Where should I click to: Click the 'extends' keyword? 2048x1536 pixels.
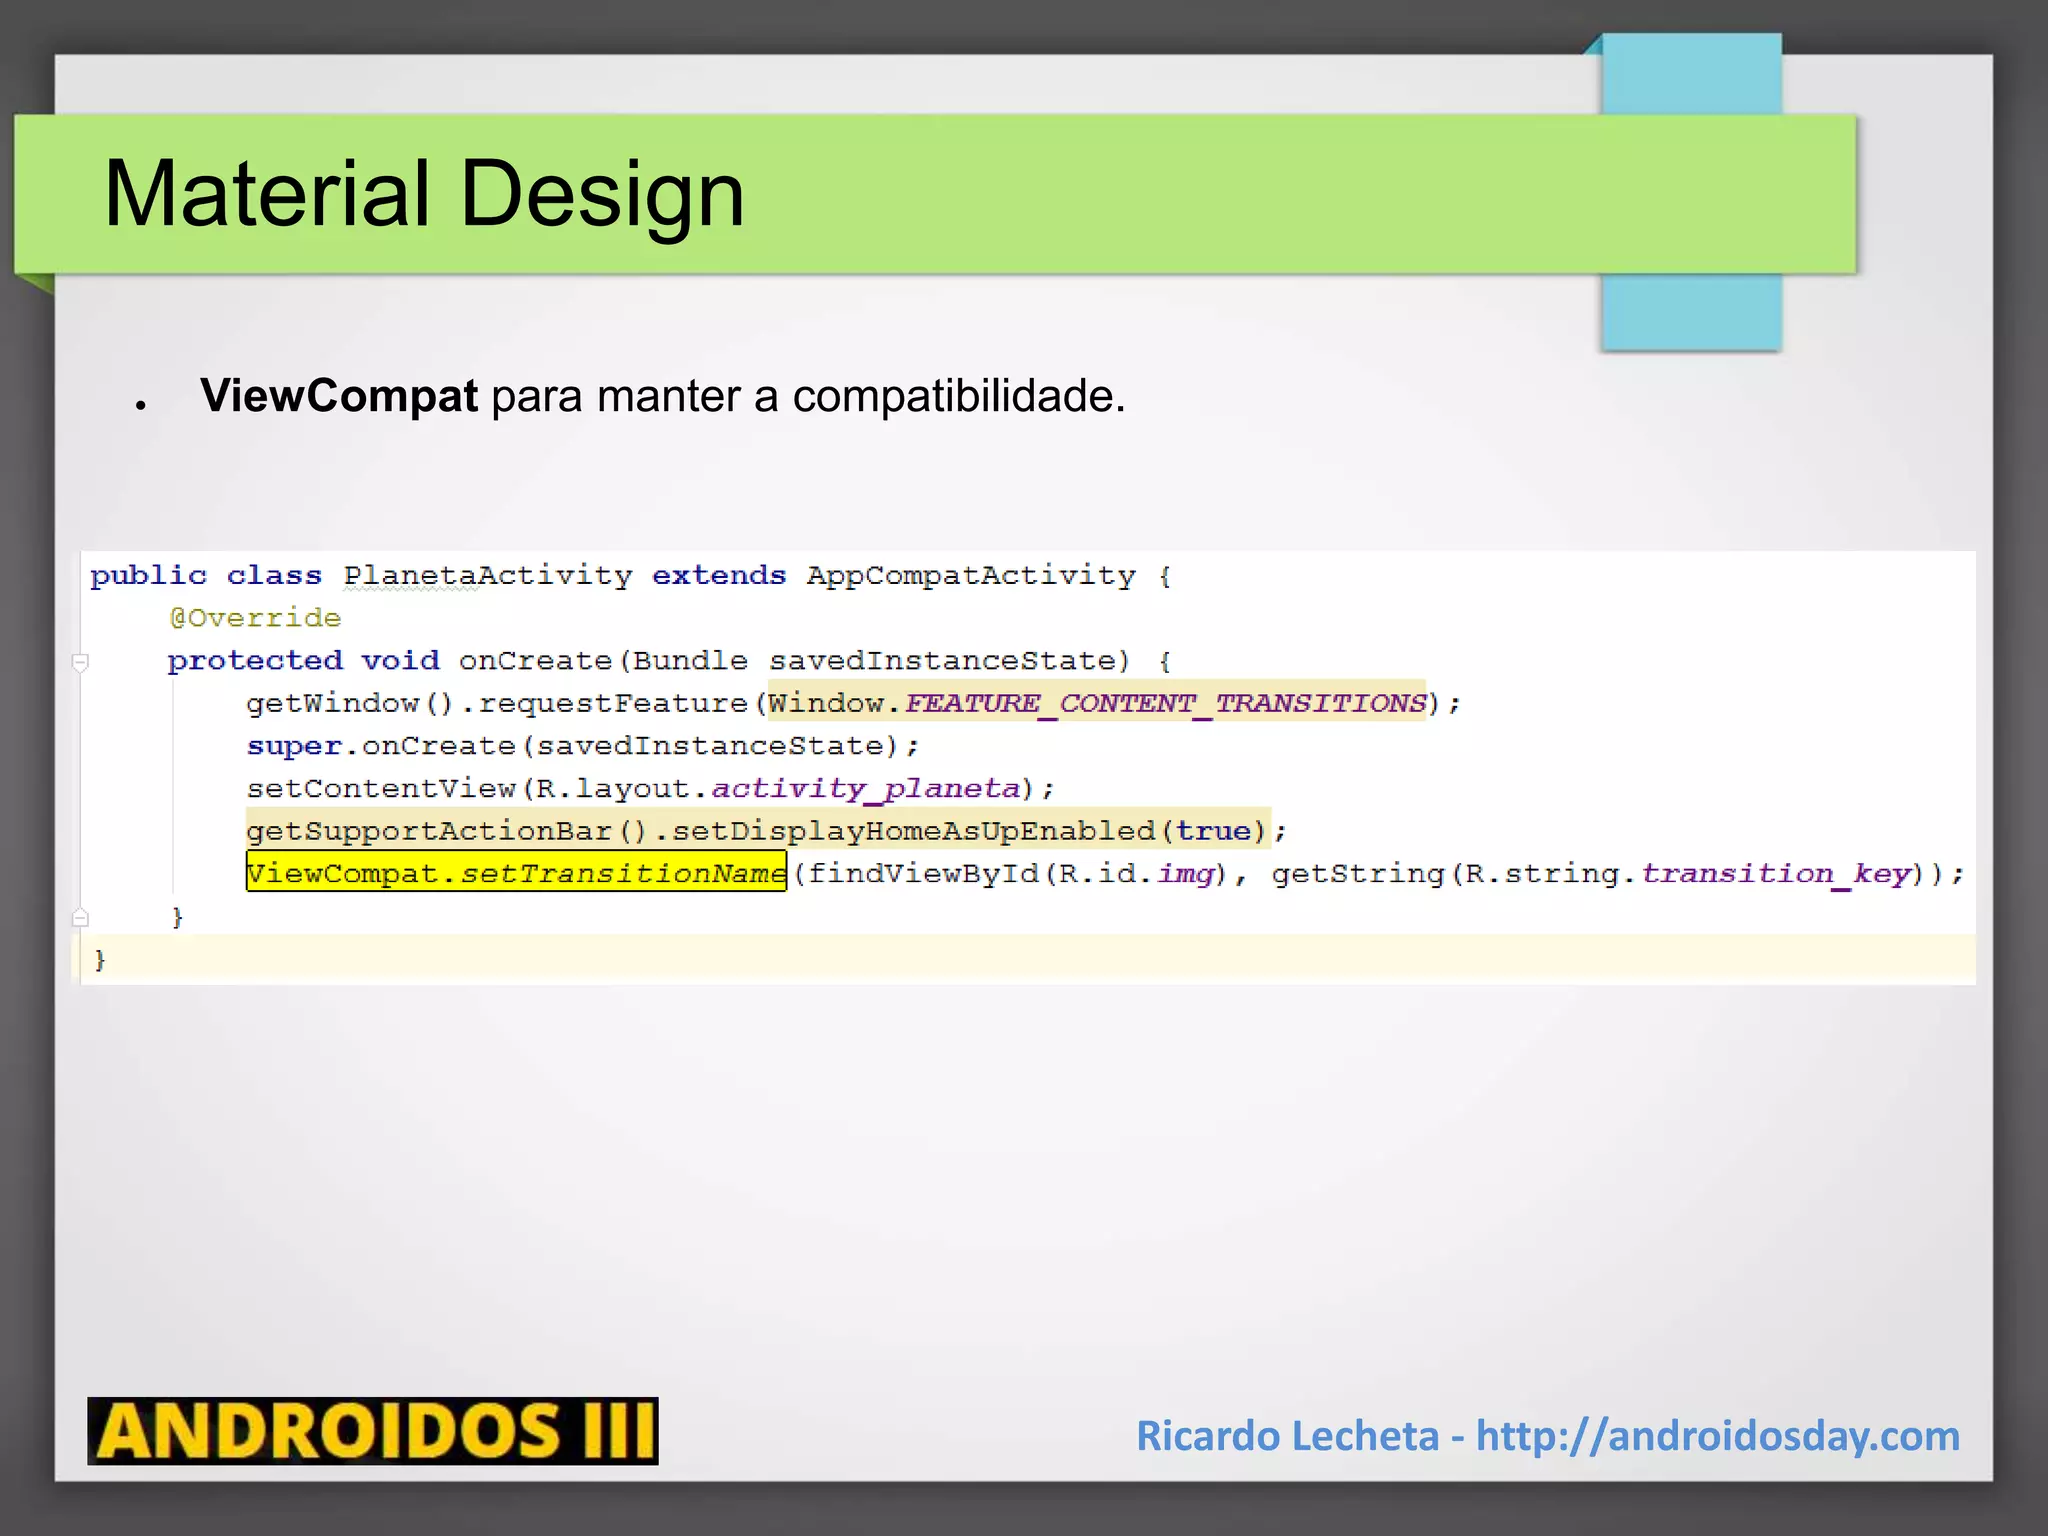pyautogui.click(x=719, y=576)
